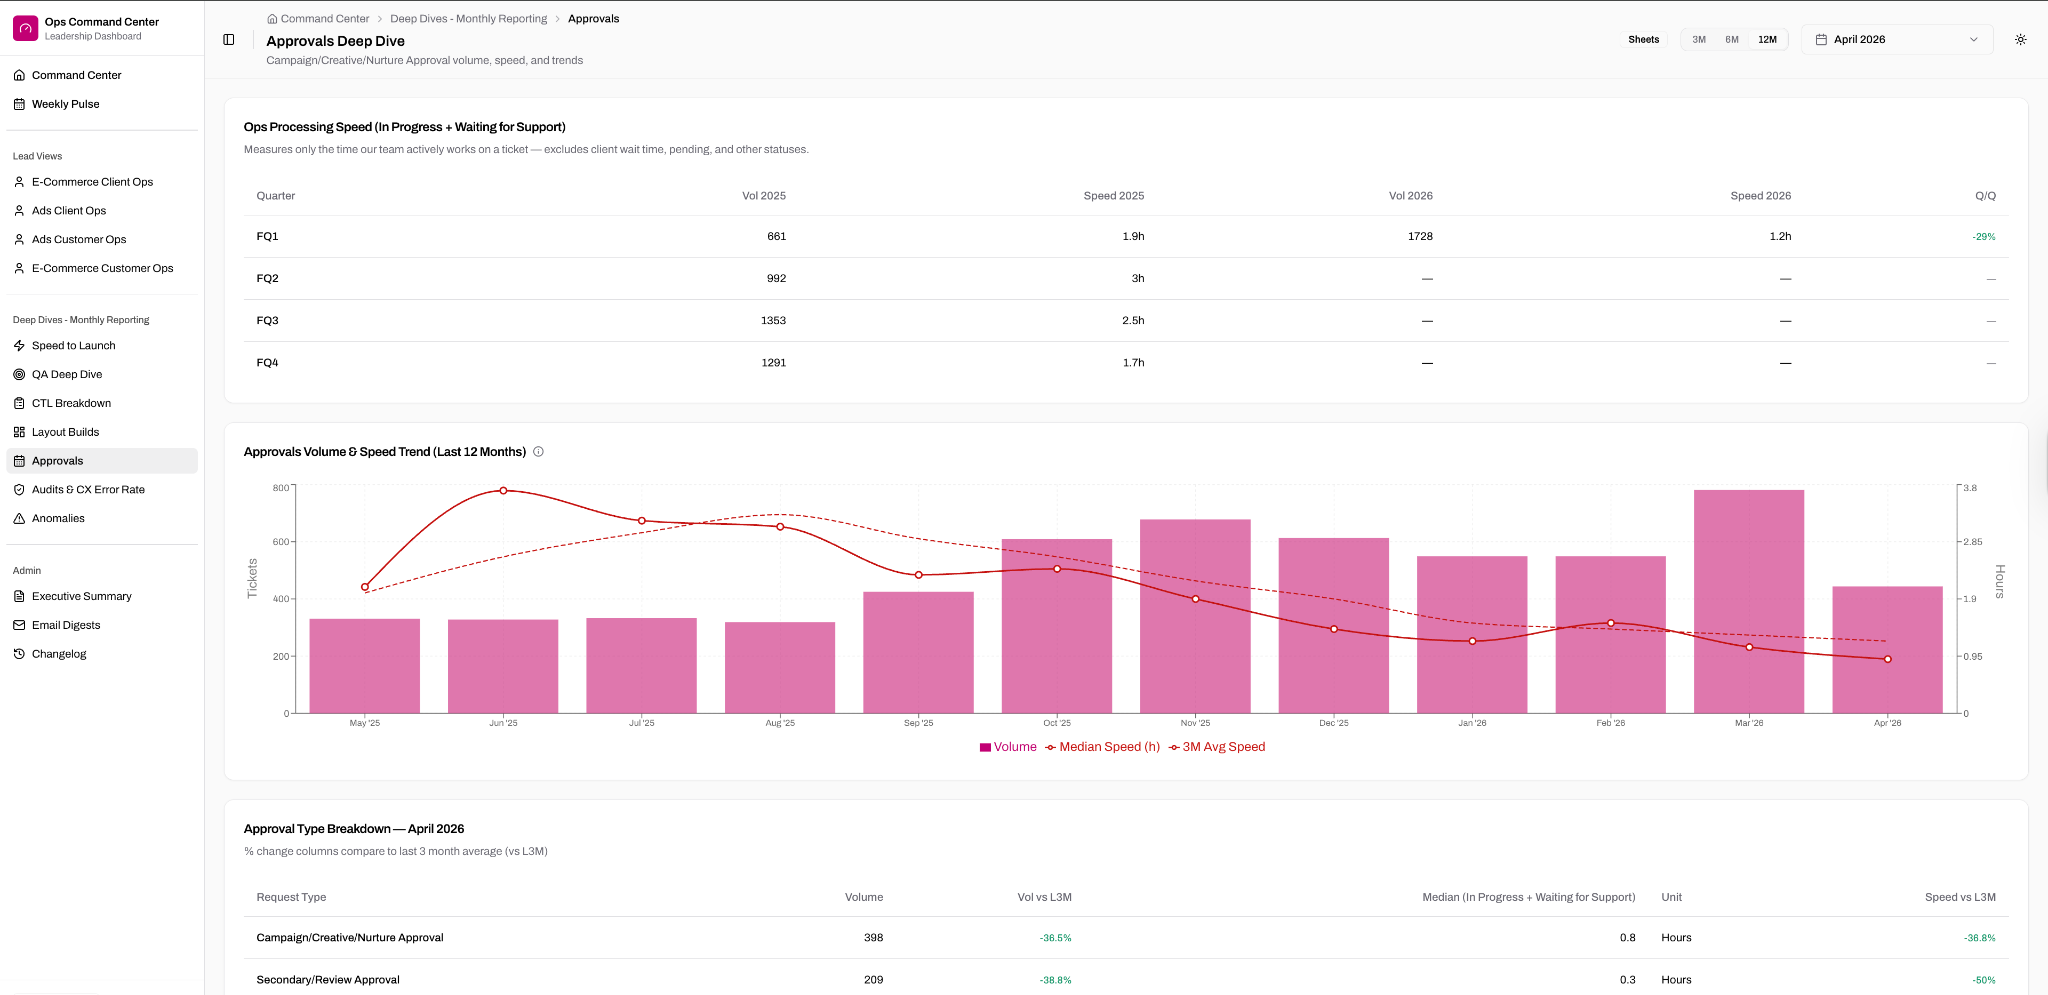Click the home icon beside Command Center

tap(19, 75)
